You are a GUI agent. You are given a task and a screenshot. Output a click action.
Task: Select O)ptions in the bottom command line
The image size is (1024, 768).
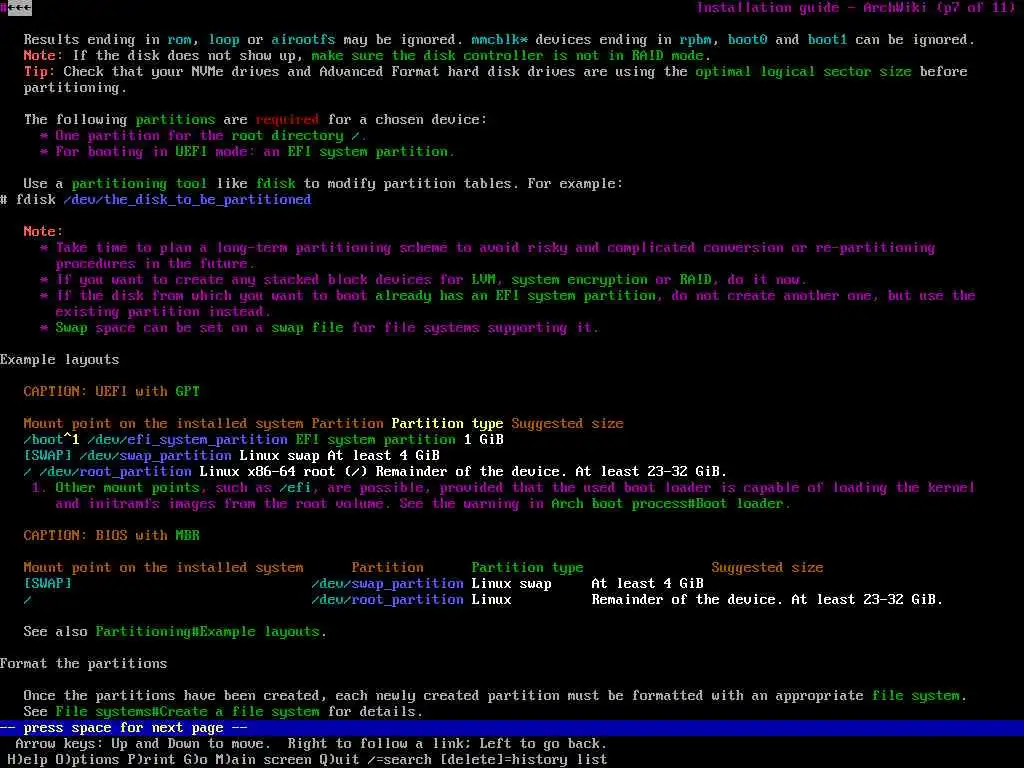[x=88, y=760]
